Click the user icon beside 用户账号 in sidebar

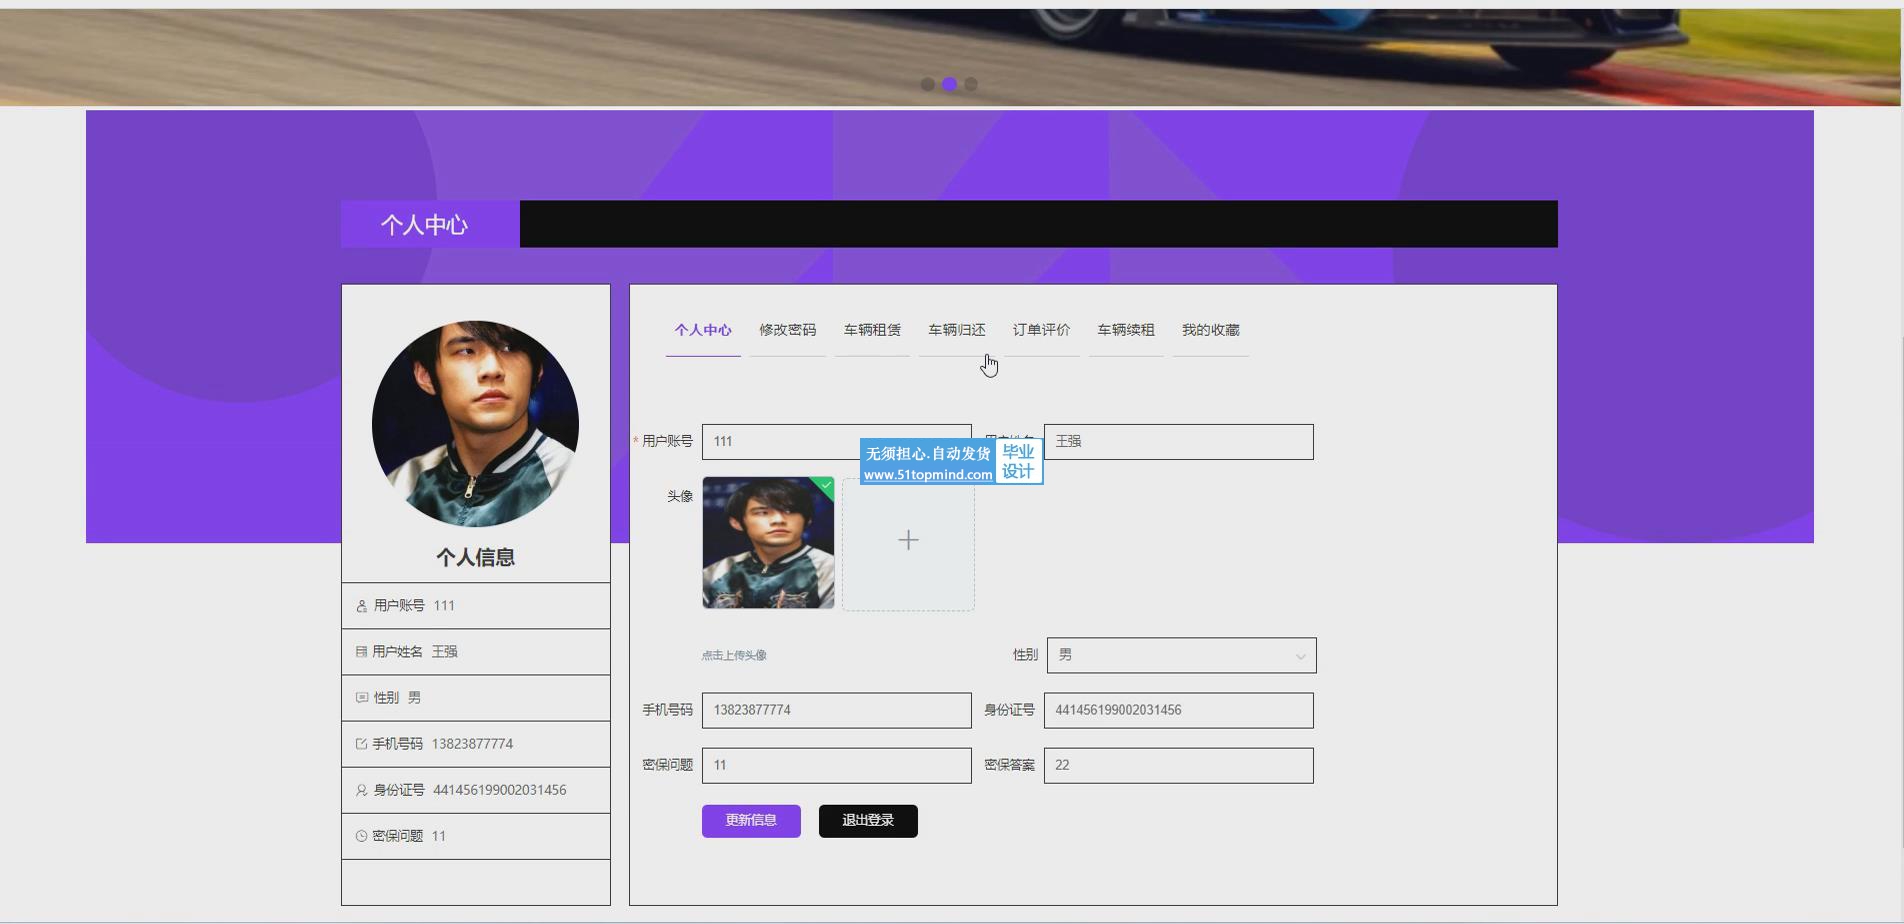(x=361, y=606)
